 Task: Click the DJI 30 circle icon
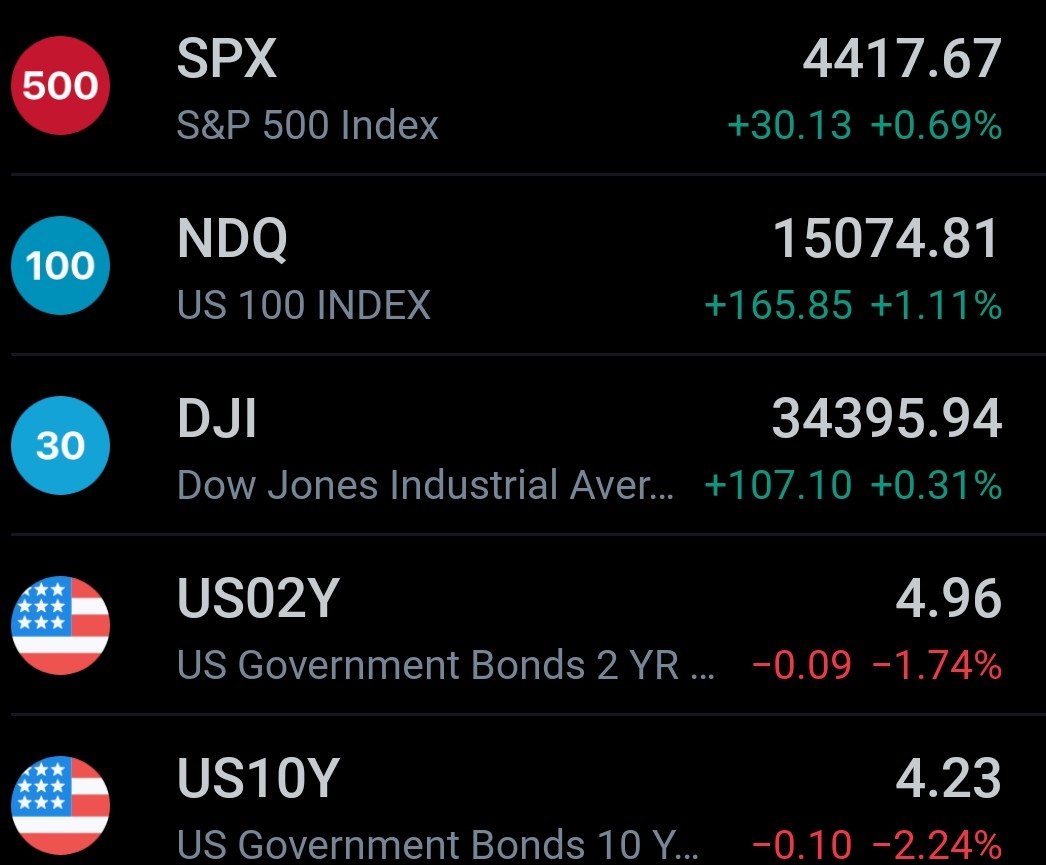[x=60, y=446]
